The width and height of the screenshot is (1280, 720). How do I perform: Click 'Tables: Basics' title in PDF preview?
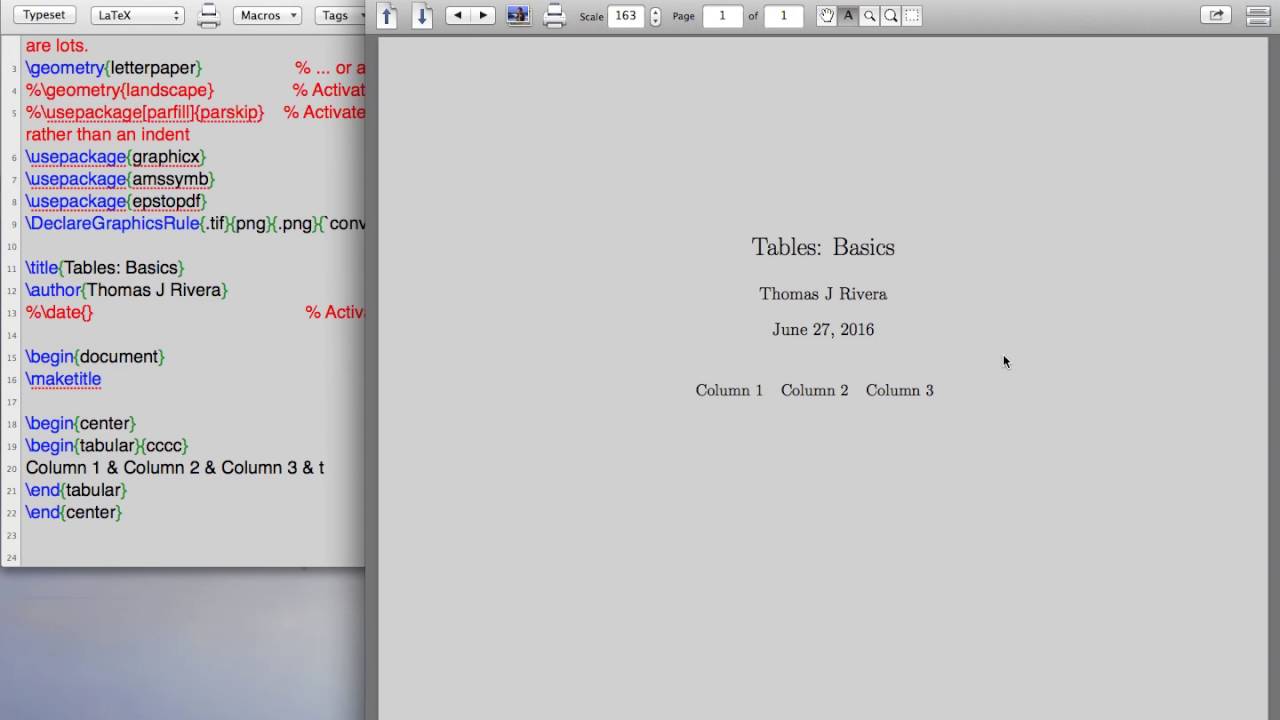coord(823,247)
